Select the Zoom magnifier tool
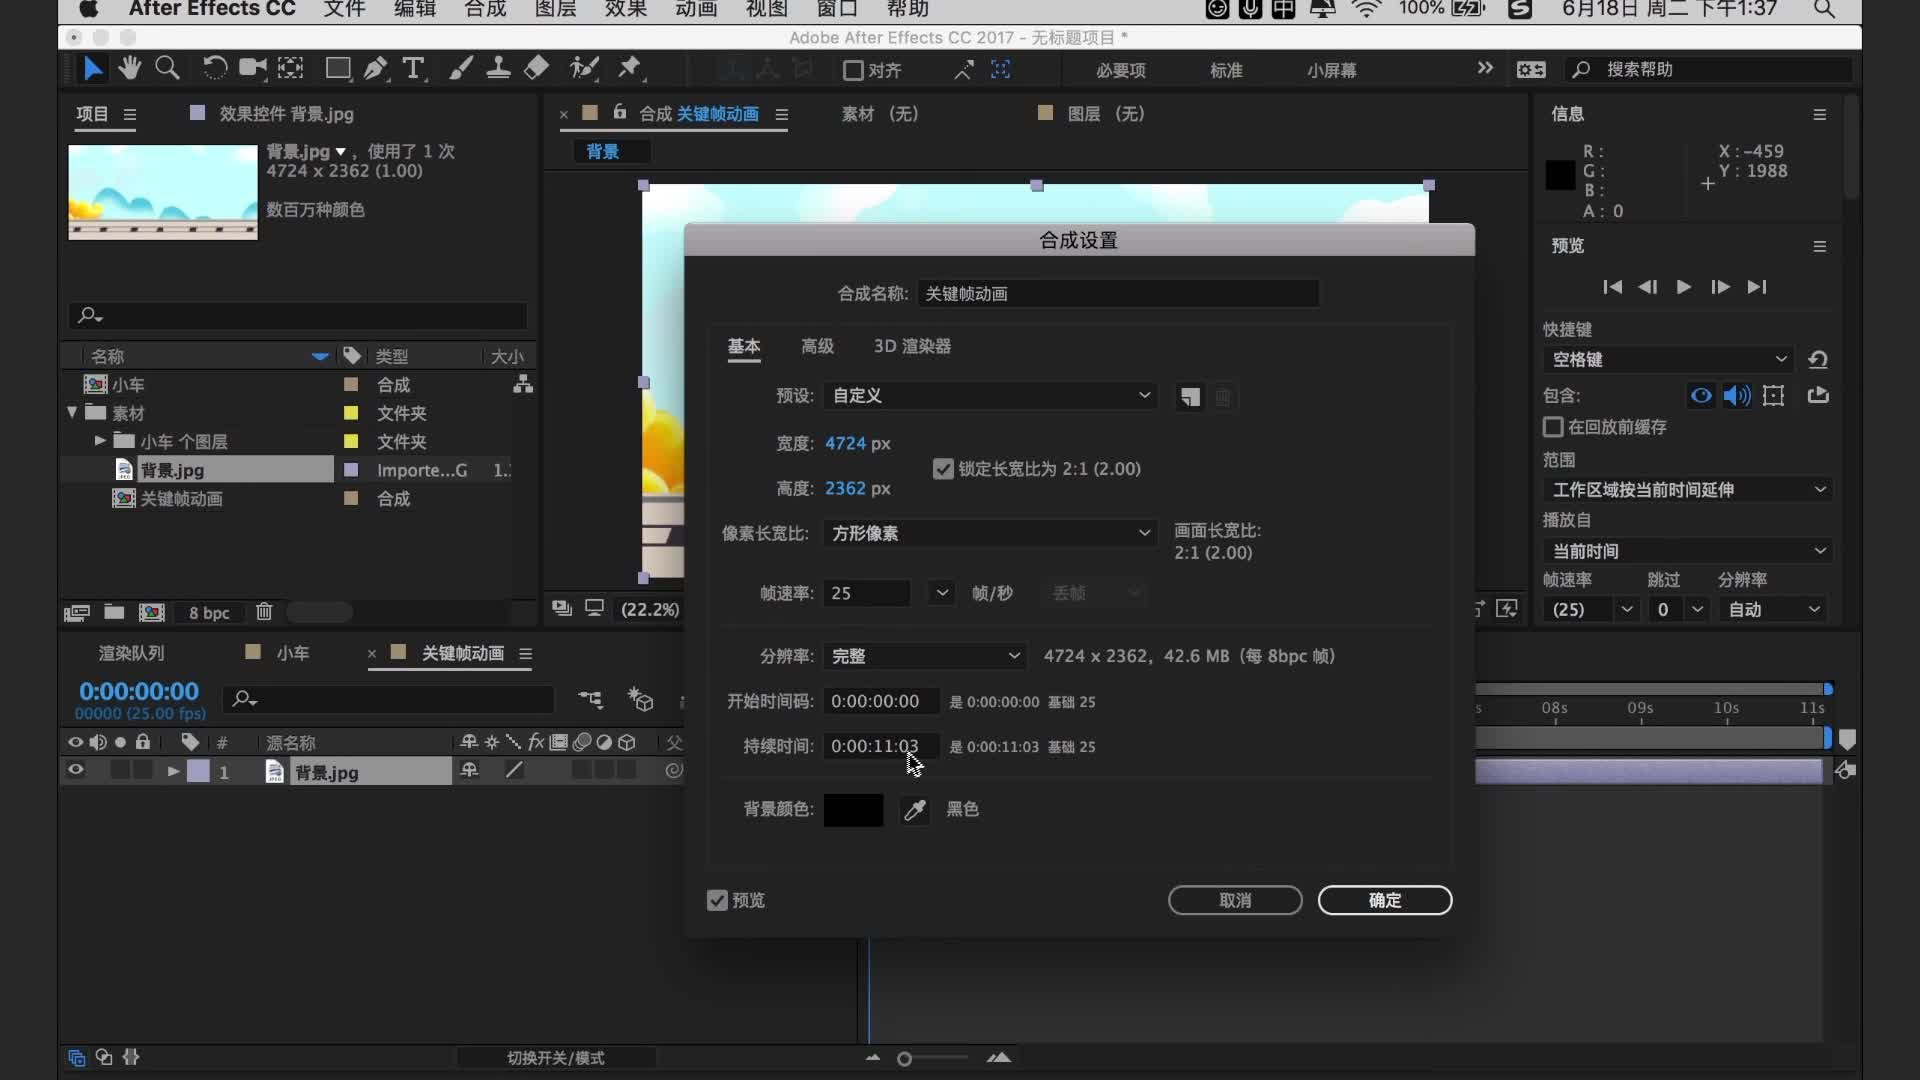 point(167,69)
